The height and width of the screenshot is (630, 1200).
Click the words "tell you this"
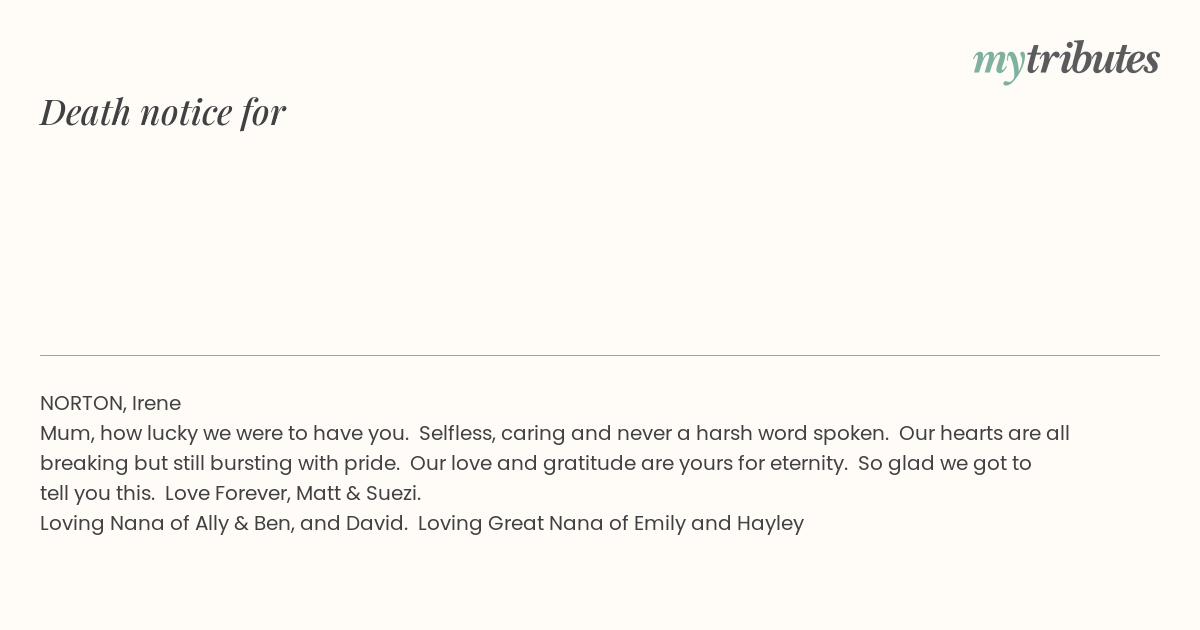[x=97, y=494]
